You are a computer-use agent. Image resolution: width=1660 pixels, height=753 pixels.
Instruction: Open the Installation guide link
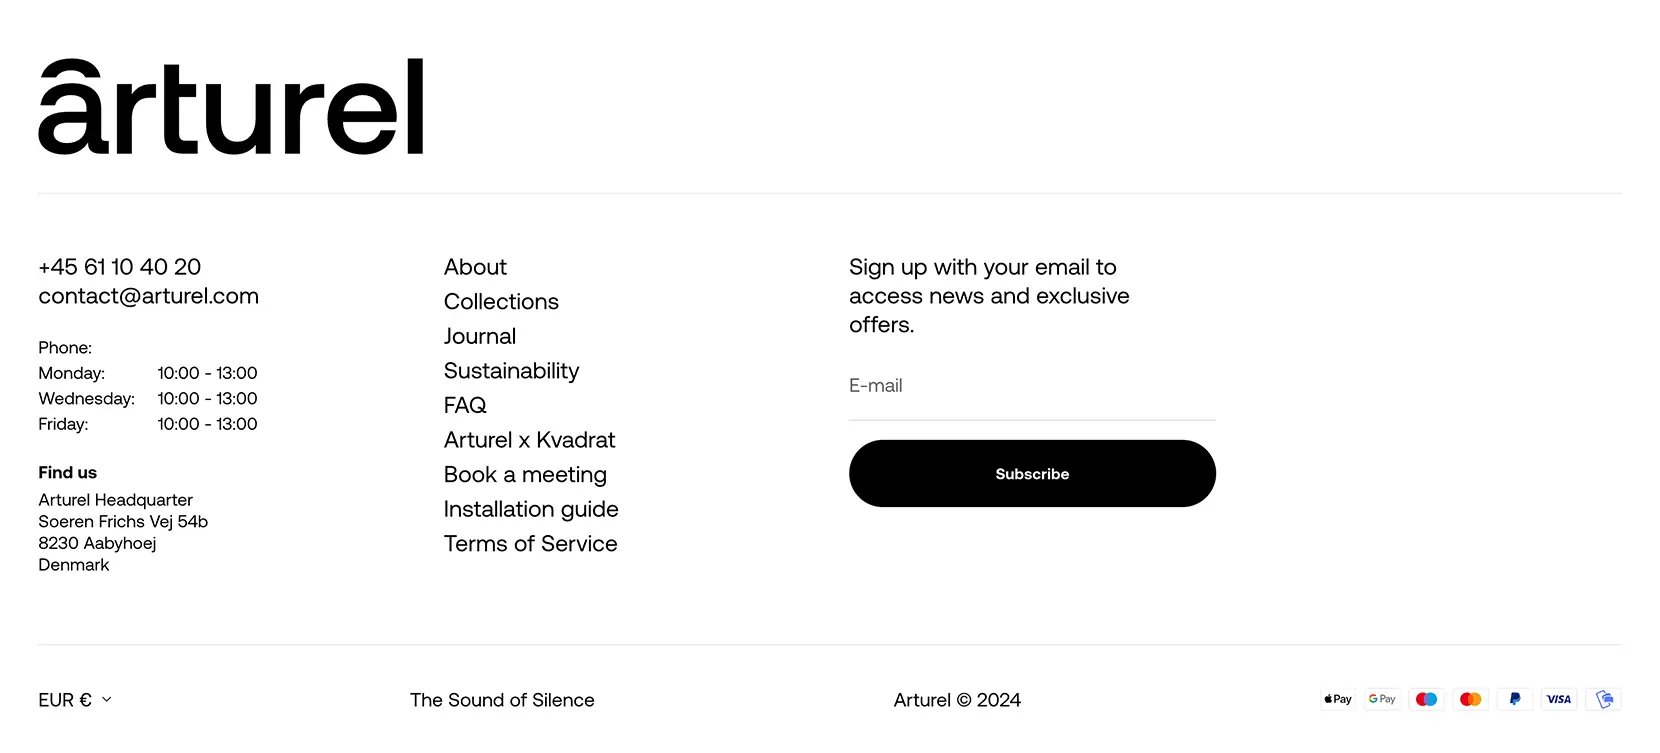531,509
